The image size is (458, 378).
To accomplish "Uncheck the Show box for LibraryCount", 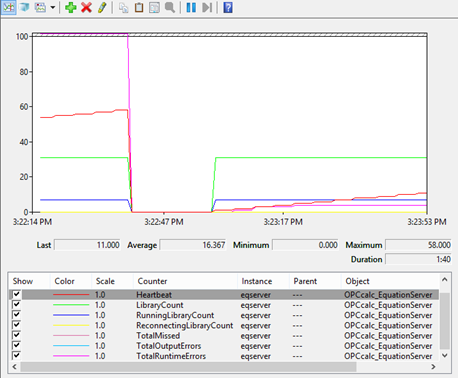I will (x=16, y=305).
